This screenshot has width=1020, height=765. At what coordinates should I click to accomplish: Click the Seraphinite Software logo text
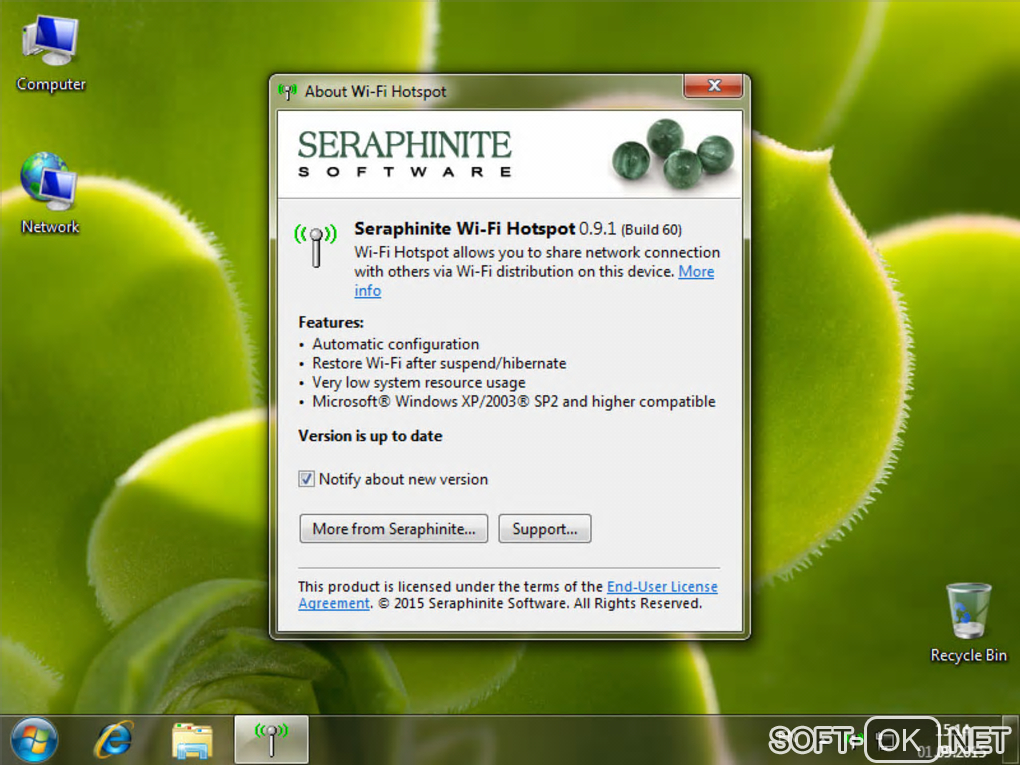[x=405, y=154]
